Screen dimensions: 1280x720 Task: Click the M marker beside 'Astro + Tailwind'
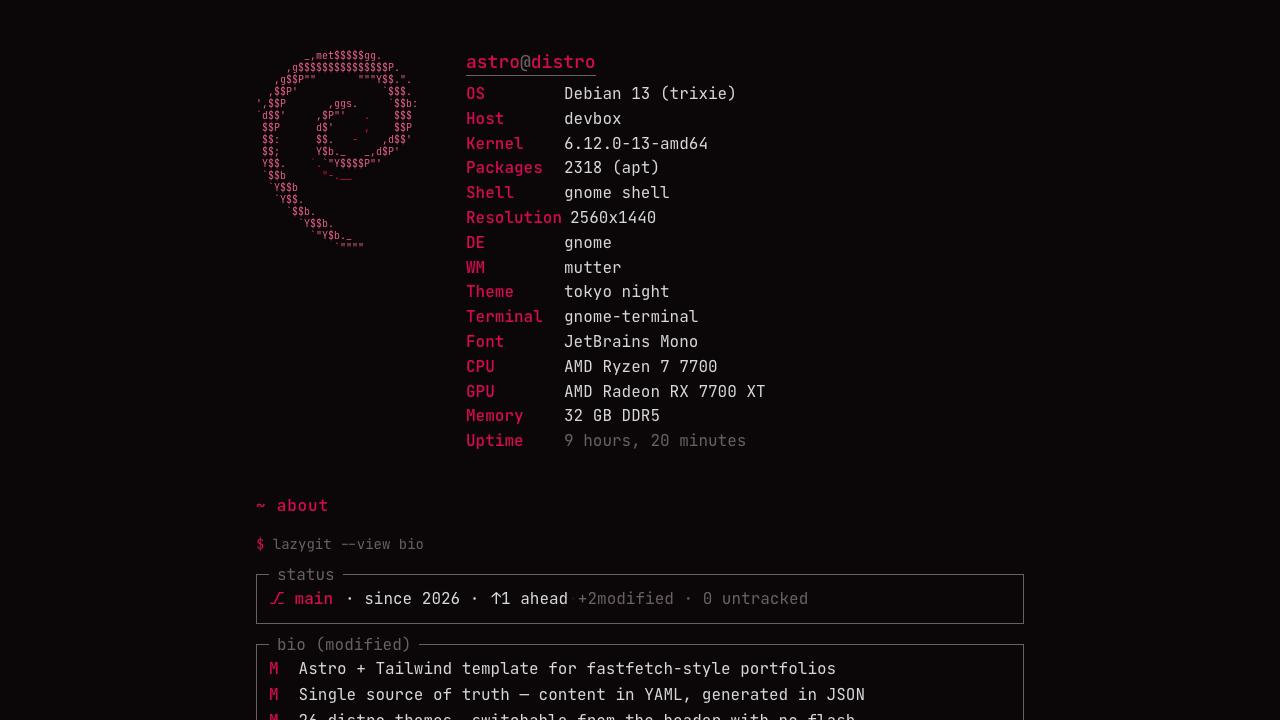274,669
